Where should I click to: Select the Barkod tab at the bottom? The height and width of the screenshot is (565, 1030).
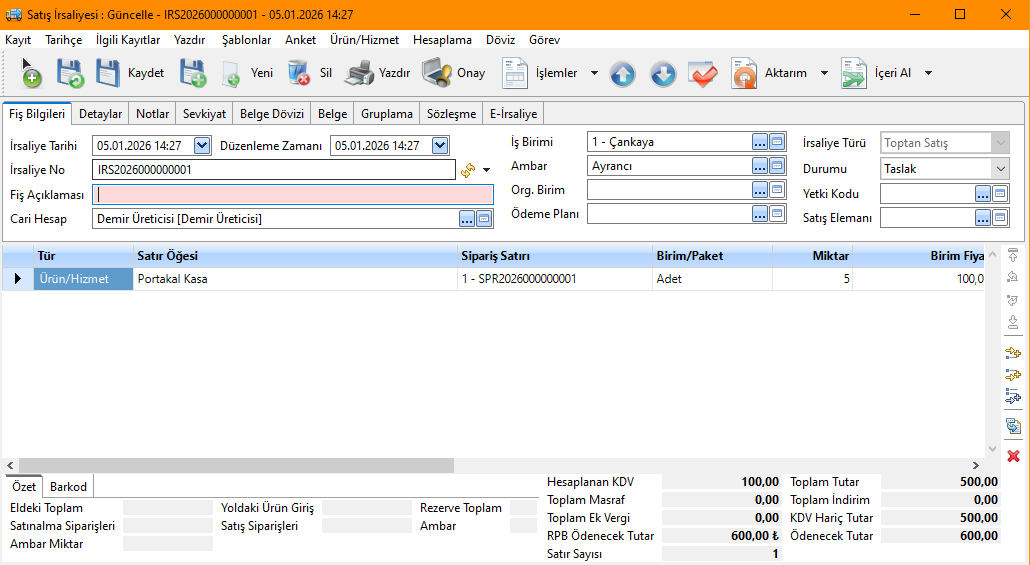(x=69, y=487)
